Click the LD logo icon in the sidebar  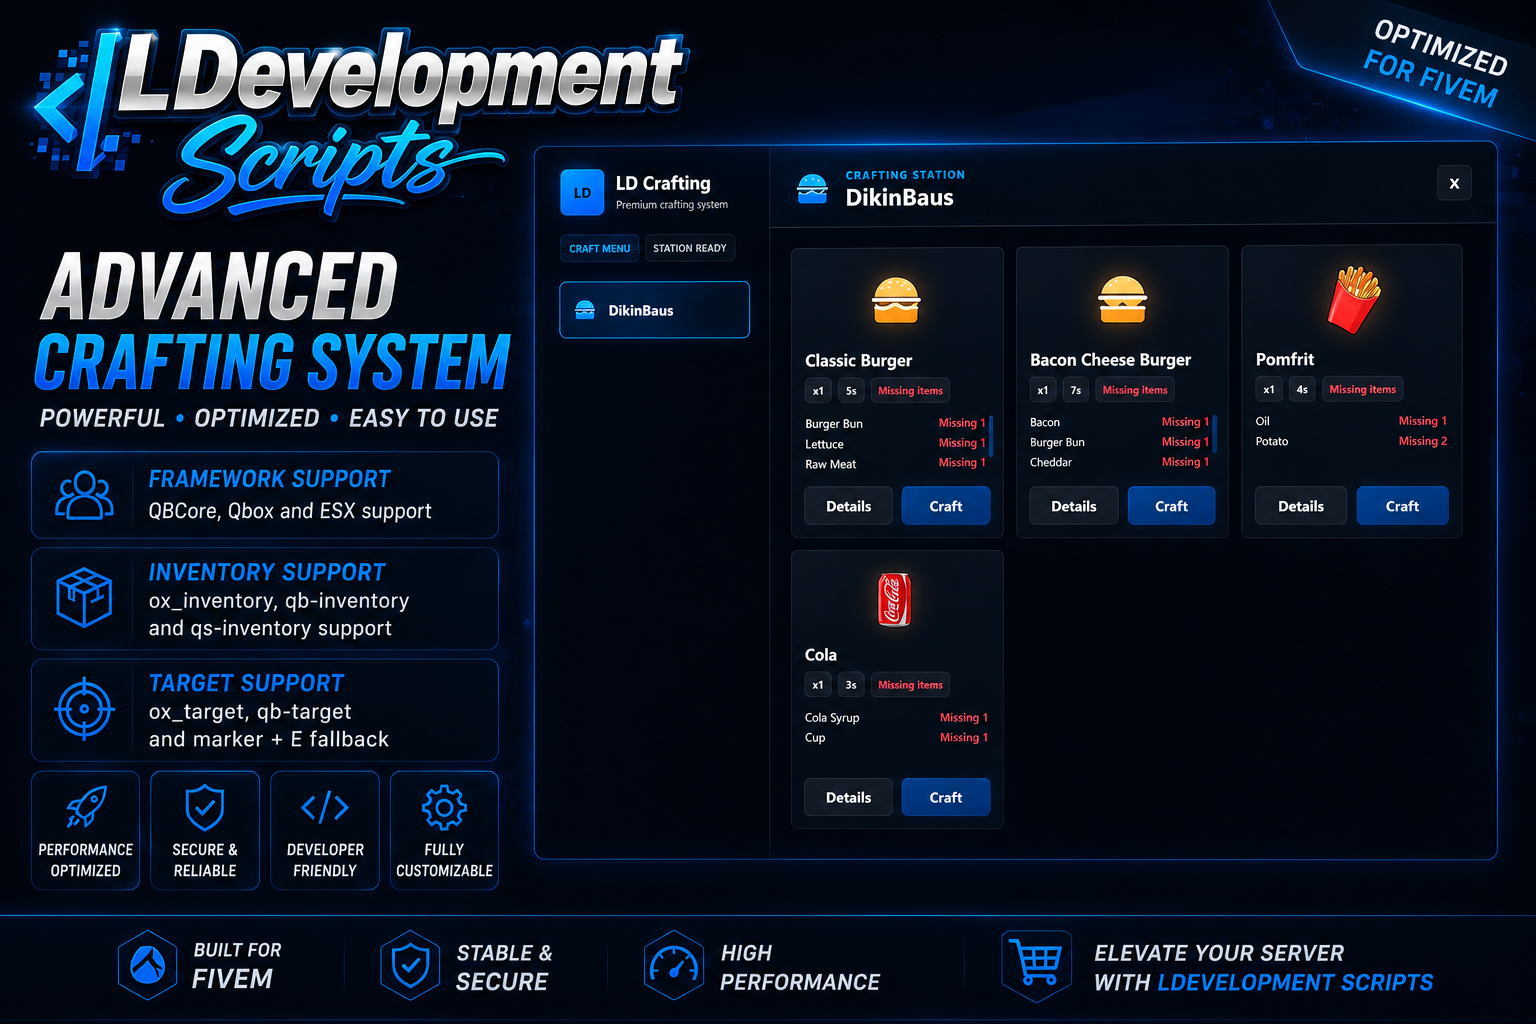point(582,193)
